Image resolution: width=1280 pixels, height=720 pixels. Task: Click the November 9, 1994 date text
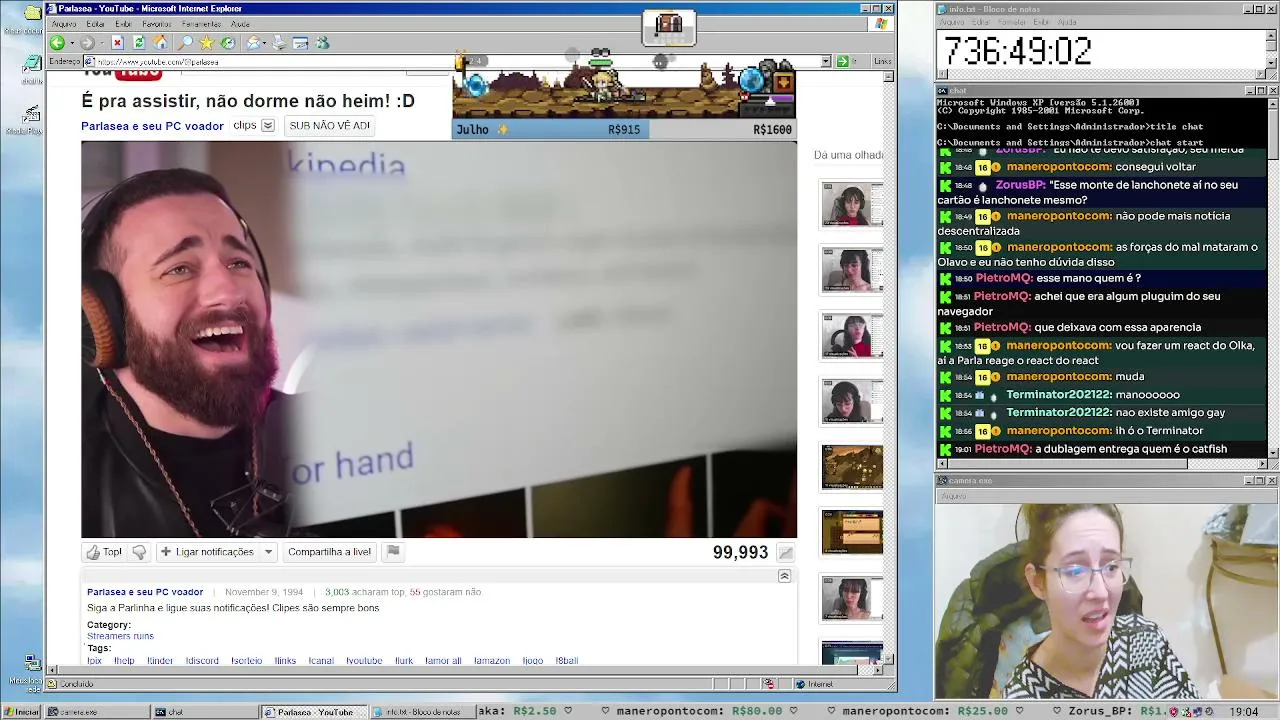coord(264,592)
